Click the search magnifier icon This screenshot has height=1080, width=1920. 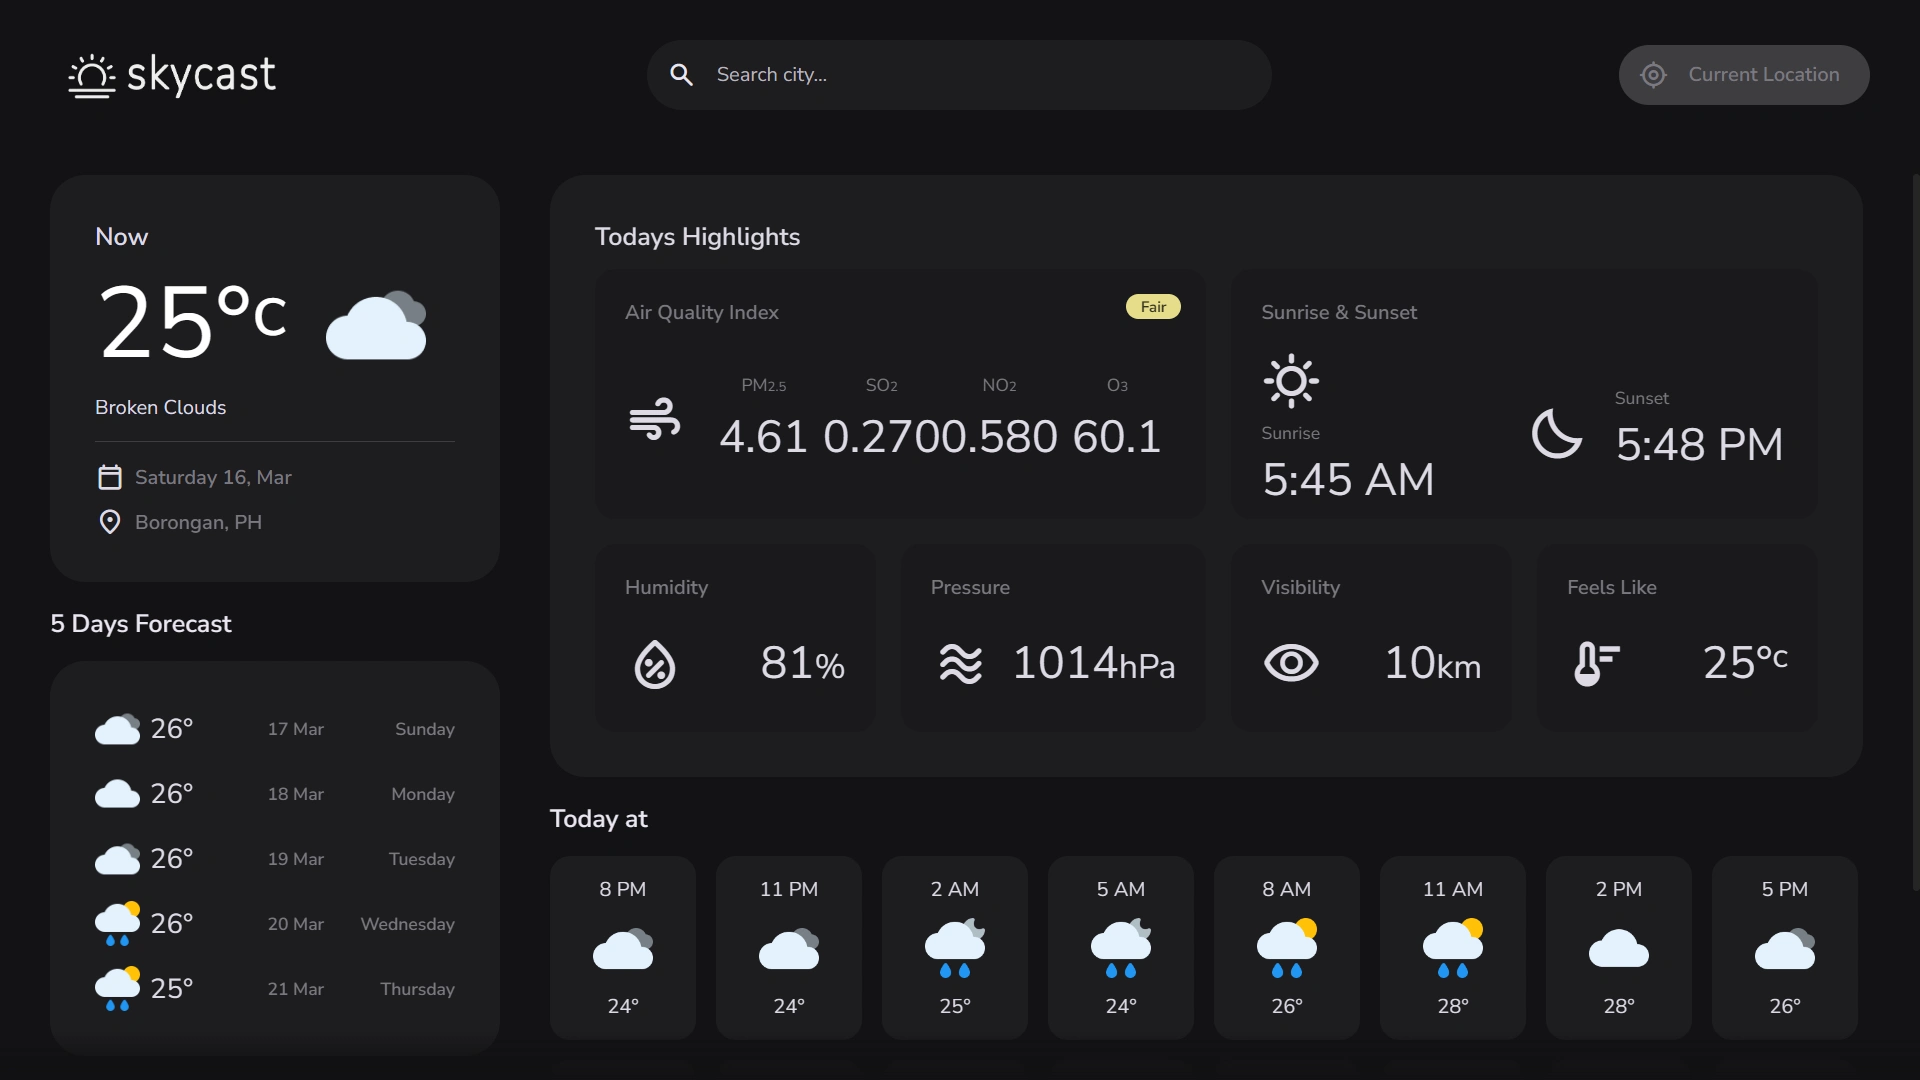(x=681, y=75)
